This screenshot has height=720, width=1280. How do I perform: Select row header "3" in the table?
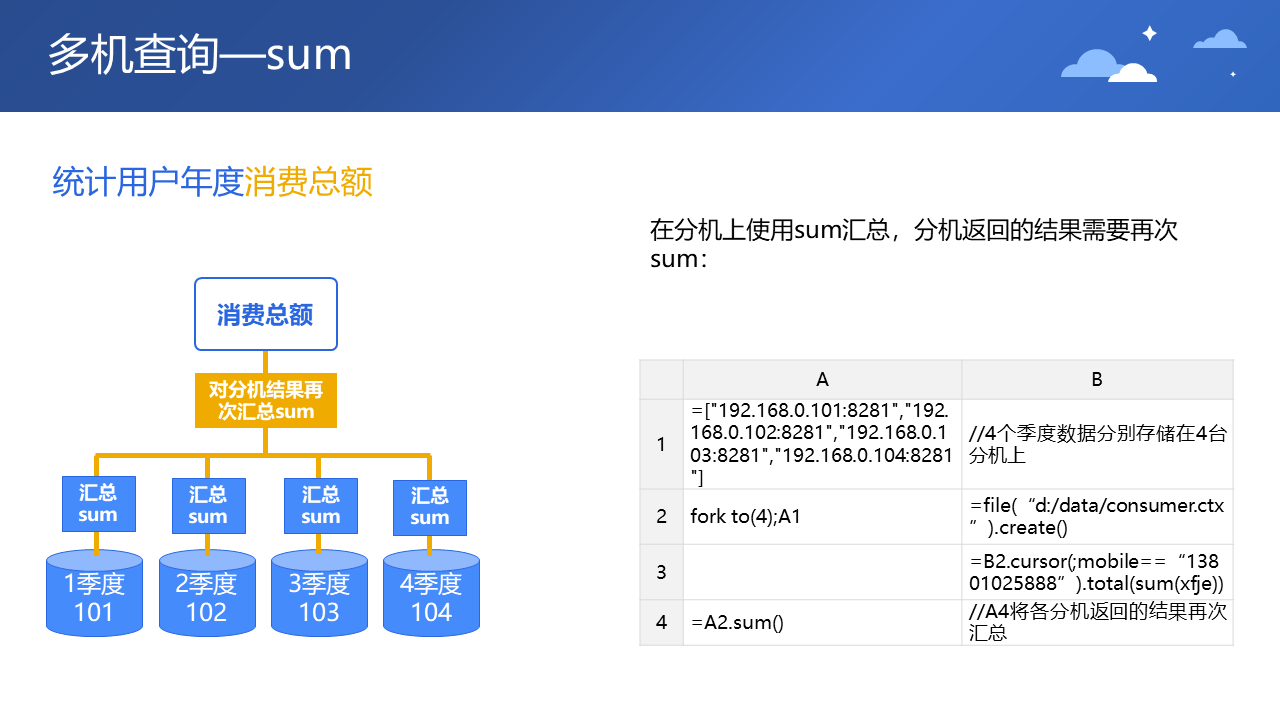point(661,572)
